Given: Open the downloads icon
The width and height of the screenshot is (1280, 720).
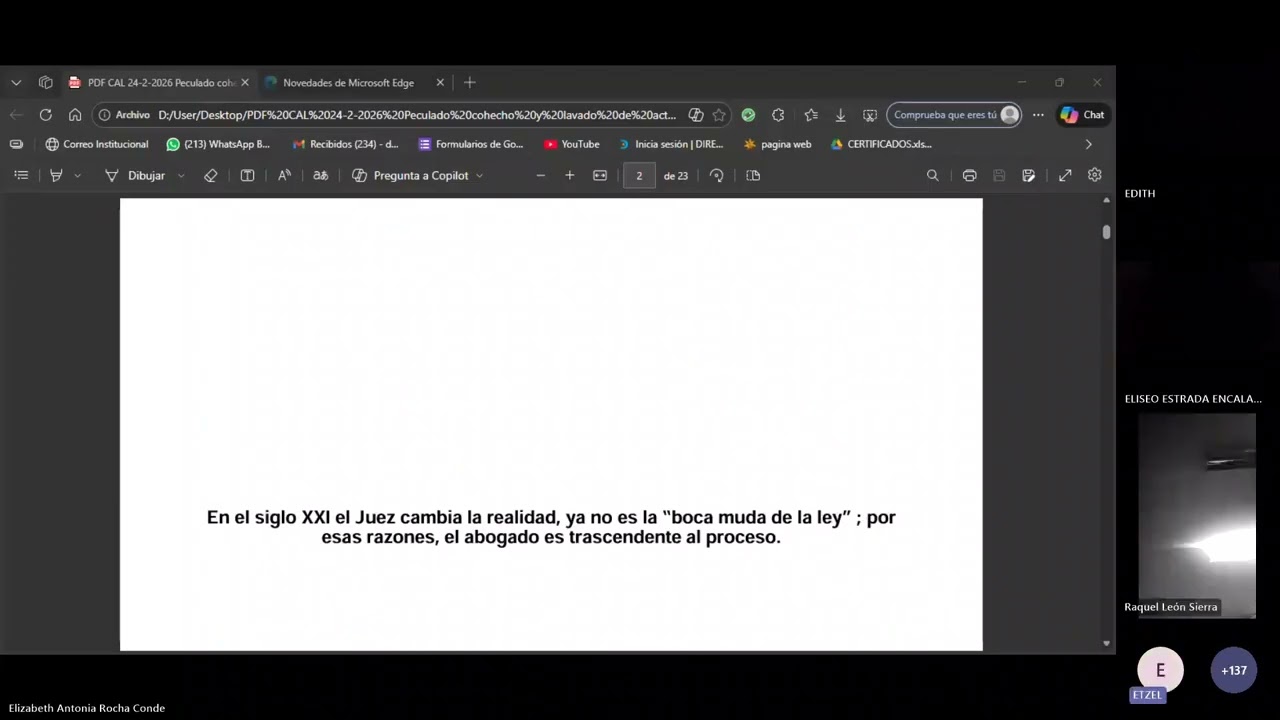Looking at the screenshot, I should pos(840,115).
